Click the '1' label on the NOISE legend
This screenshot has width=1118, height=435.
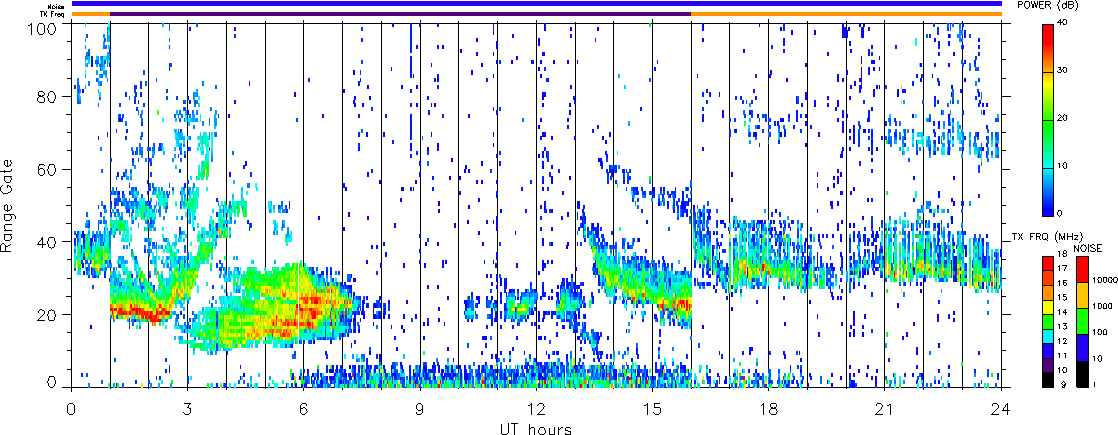click(1094, 384)
